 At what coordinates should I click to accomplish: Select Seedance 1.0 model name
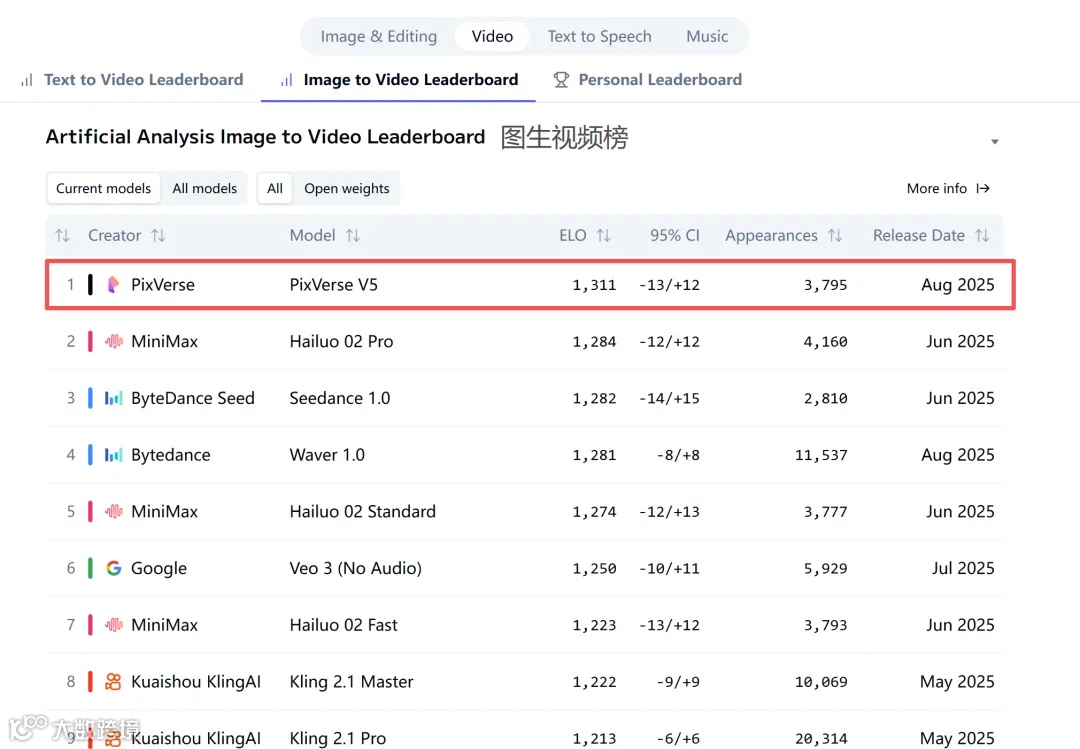(x=340, y=398)
